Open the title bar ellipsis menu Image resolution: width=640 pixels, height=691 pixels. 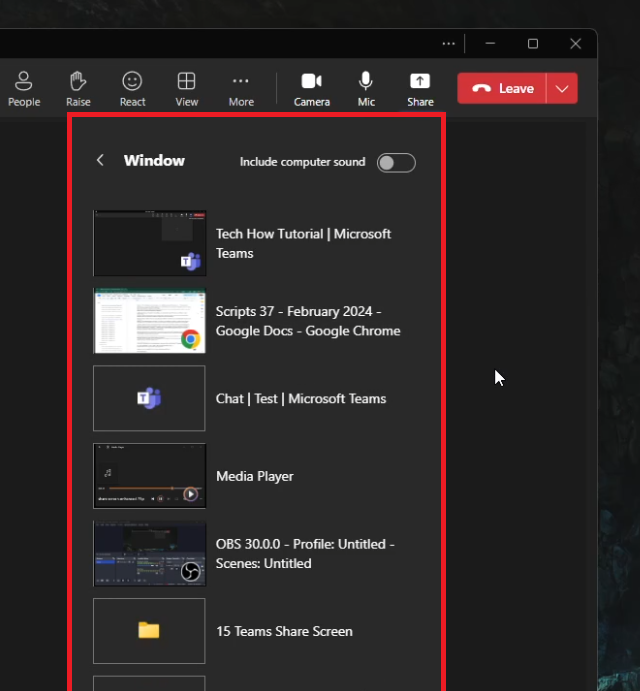448,43
